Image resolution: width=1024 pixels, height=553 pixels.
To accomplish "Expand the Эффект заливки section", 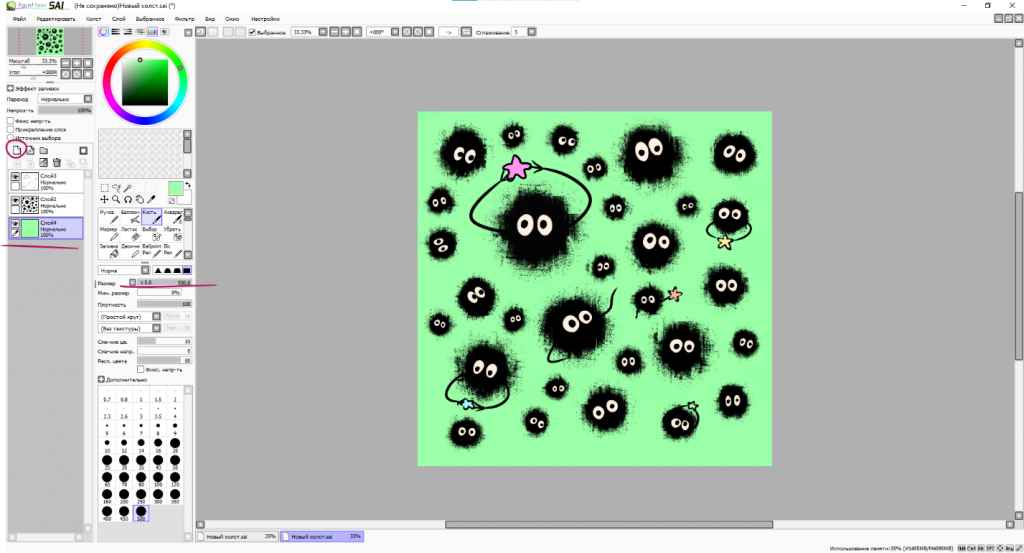I will [x=10, y=88].
